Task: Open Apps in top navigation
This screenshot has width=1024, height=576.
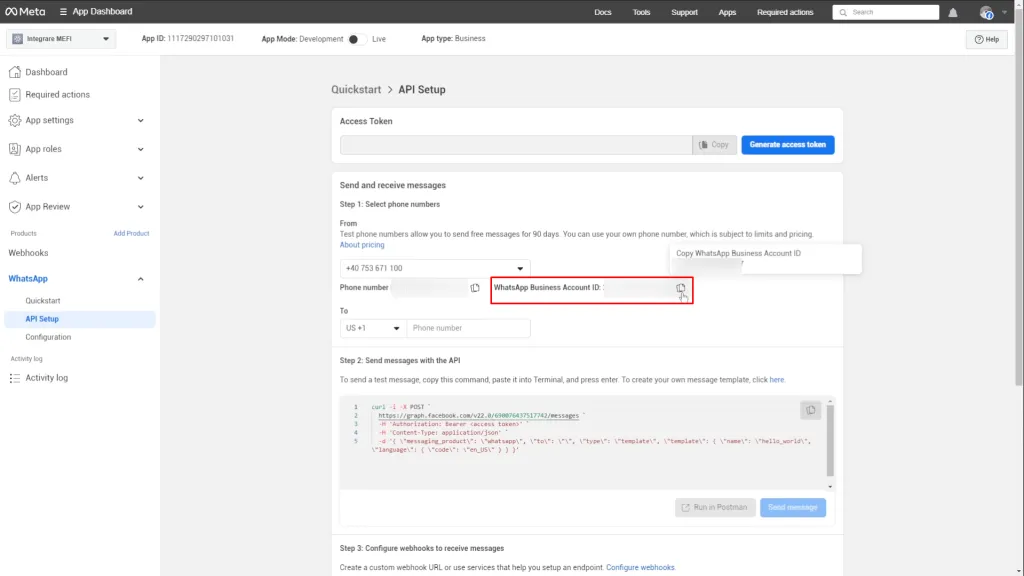Action: 727,12
